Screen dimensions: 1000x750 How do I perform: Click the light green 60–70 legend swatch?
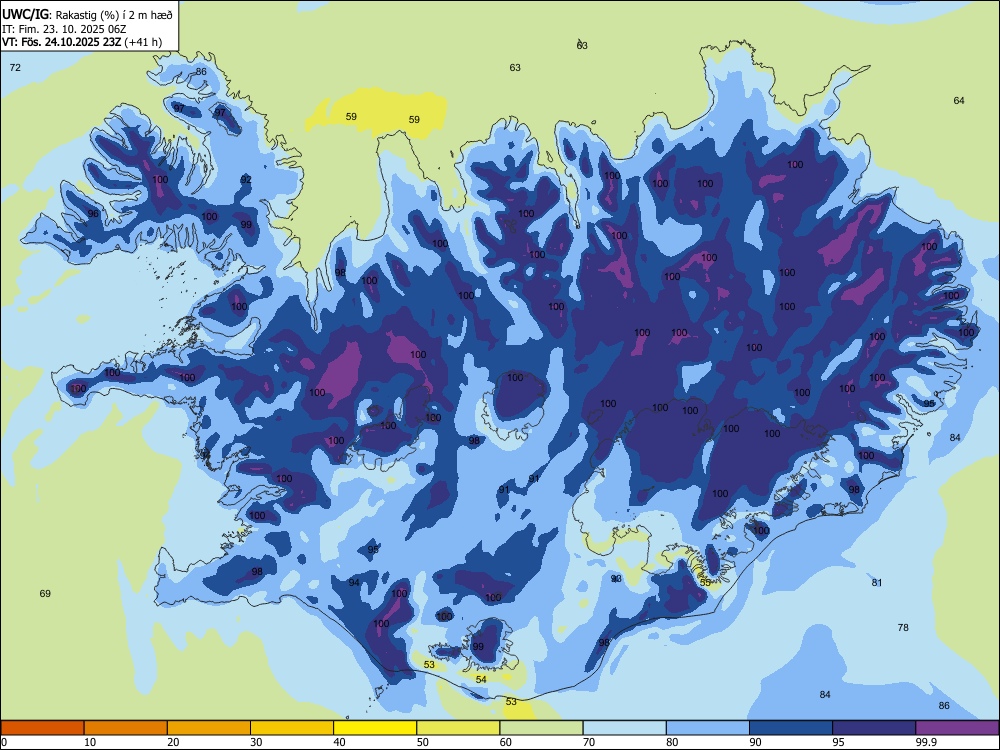[541, 728]
